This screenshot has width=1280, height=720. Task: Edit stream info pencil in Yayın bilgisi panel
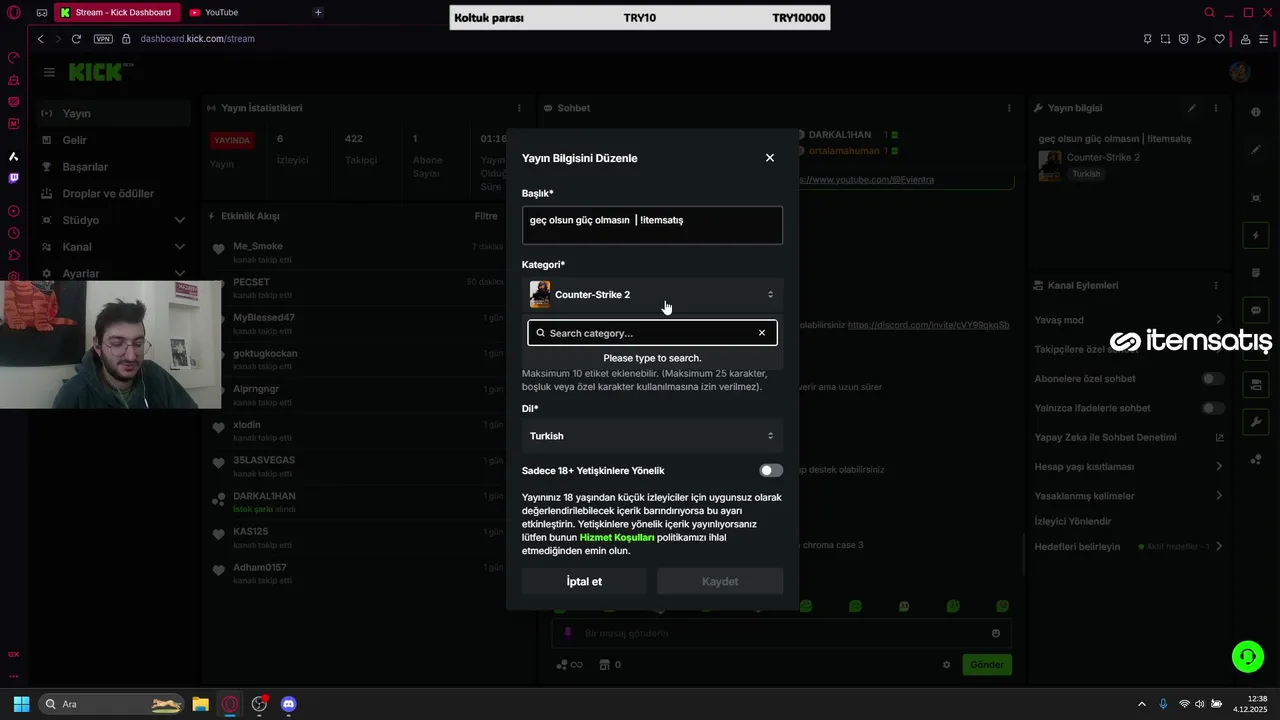pyautogui.click(x=1192, y=108)
